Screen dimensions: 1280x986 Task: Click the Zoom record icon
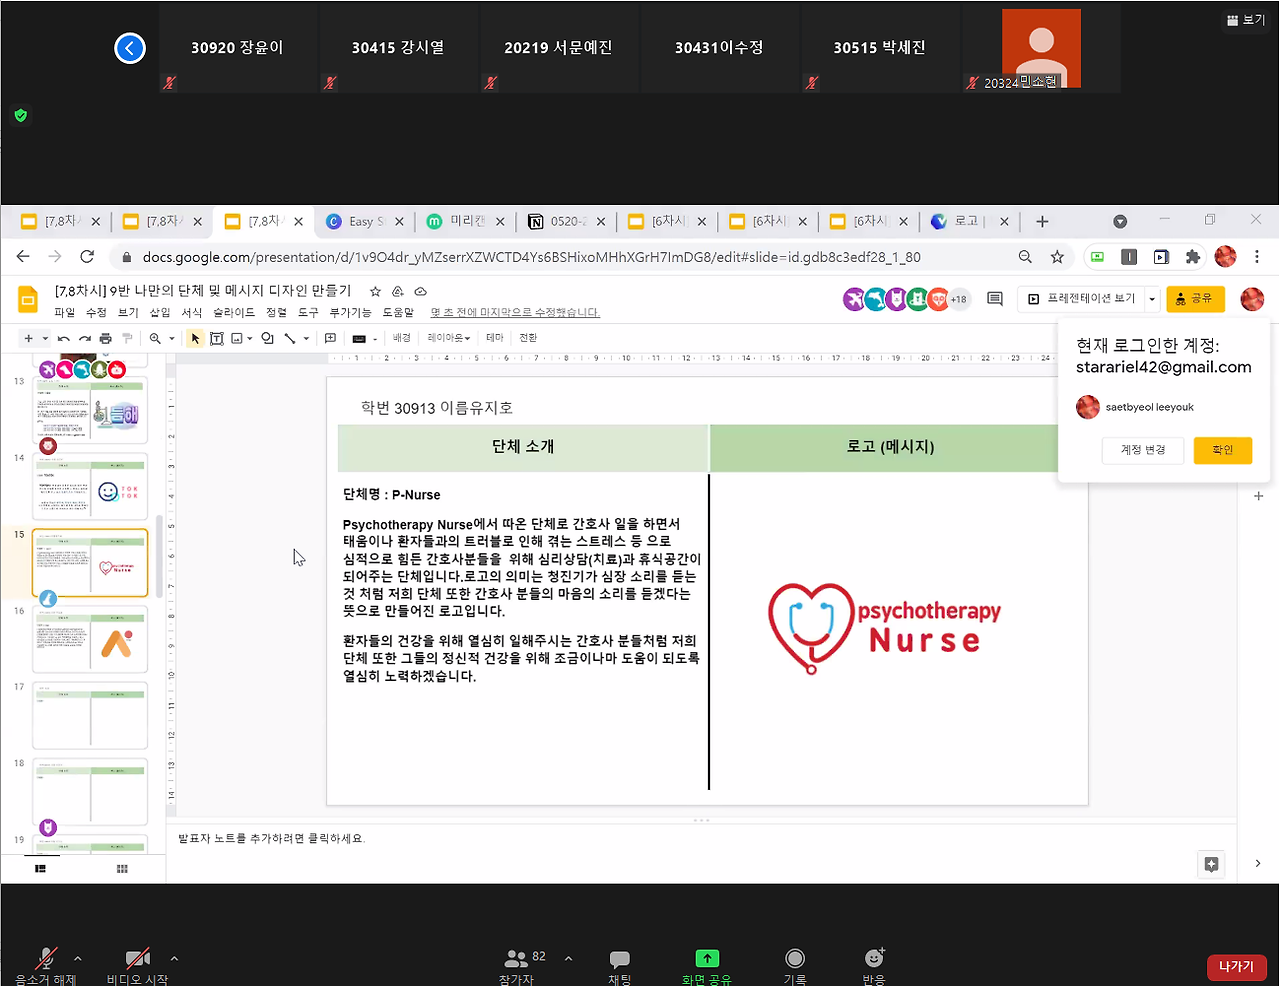(x=795, y=958)
